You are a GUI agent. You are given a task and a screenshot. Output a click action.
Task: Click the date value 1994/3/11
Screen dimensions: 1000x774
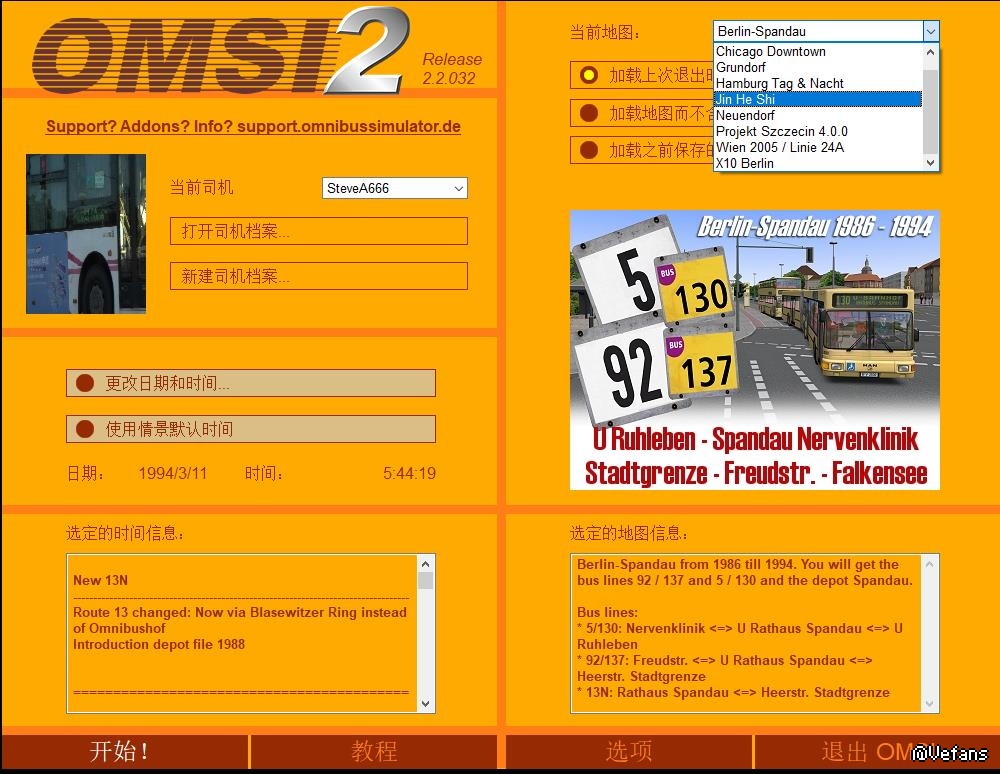pyautogui.click(x=173, y=473)
